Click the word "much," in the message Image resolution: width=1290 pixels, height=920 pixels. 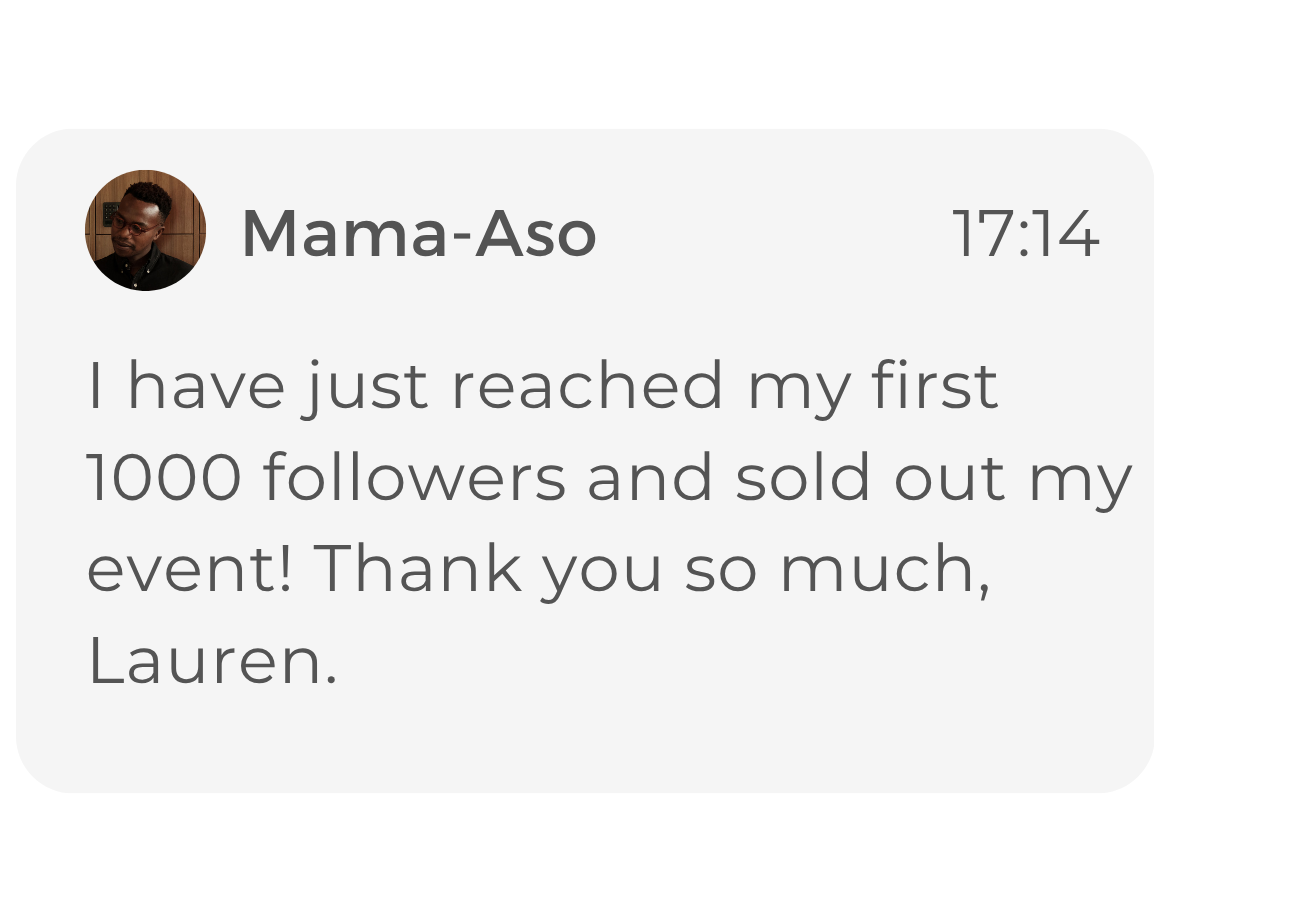click(x=884, y=570)
